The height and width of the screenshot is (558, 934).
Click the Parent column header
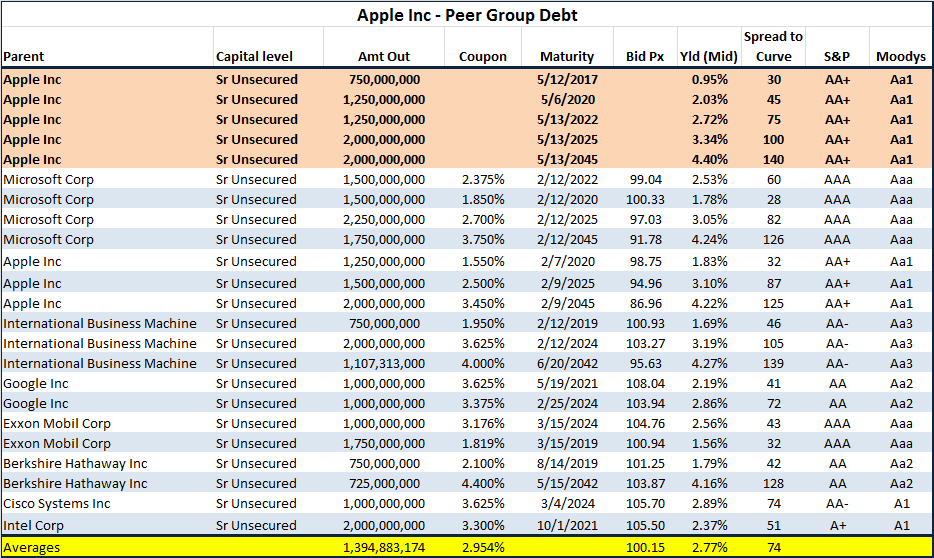[24, 57]
